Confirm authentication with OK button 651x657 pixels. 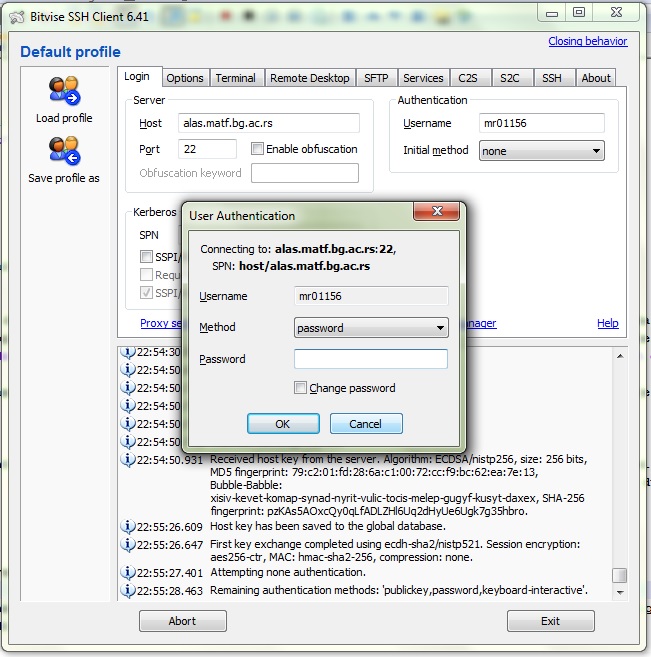point(283,424)
